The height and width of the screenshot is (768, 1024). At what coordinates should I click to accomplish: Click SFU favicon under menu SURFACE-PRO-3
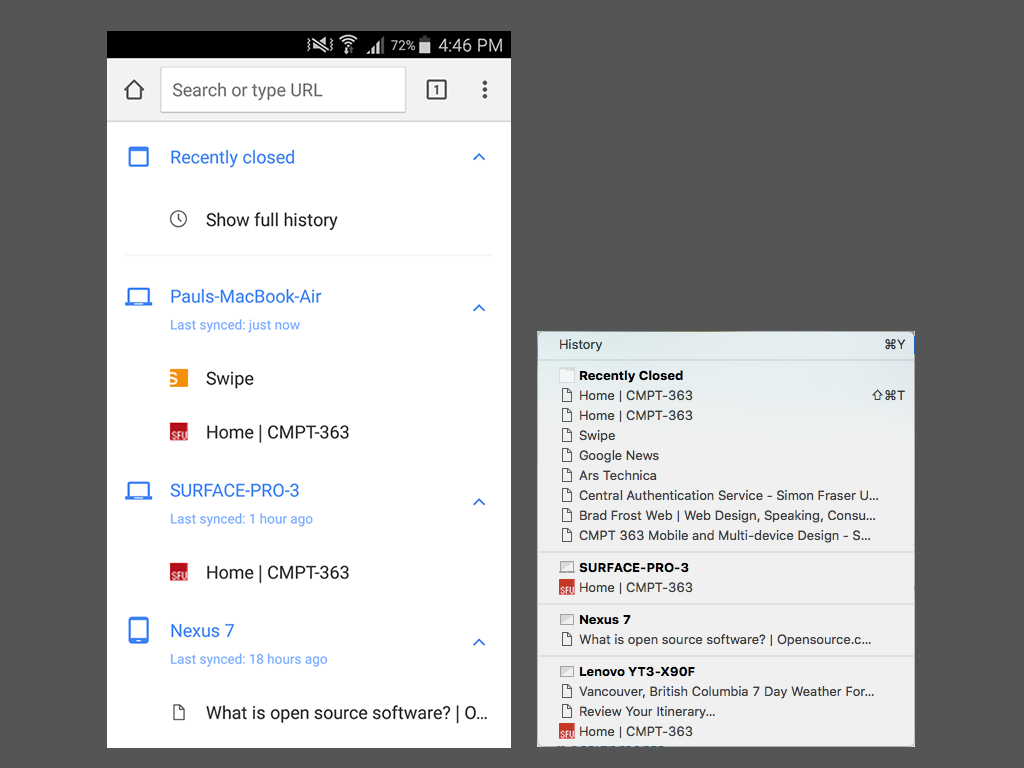click(567, 588)
